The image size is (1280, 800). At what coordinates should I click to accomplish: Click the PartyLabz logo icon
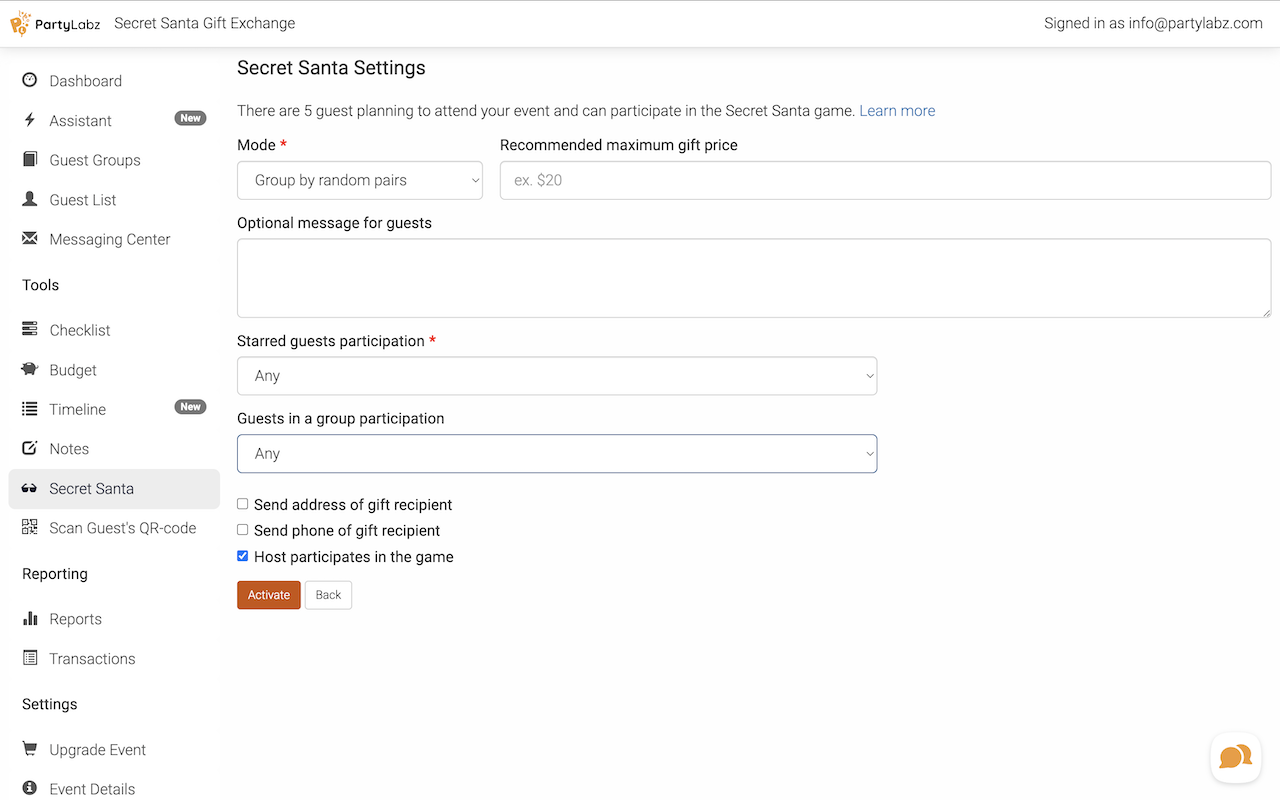[x=21, y=23]
